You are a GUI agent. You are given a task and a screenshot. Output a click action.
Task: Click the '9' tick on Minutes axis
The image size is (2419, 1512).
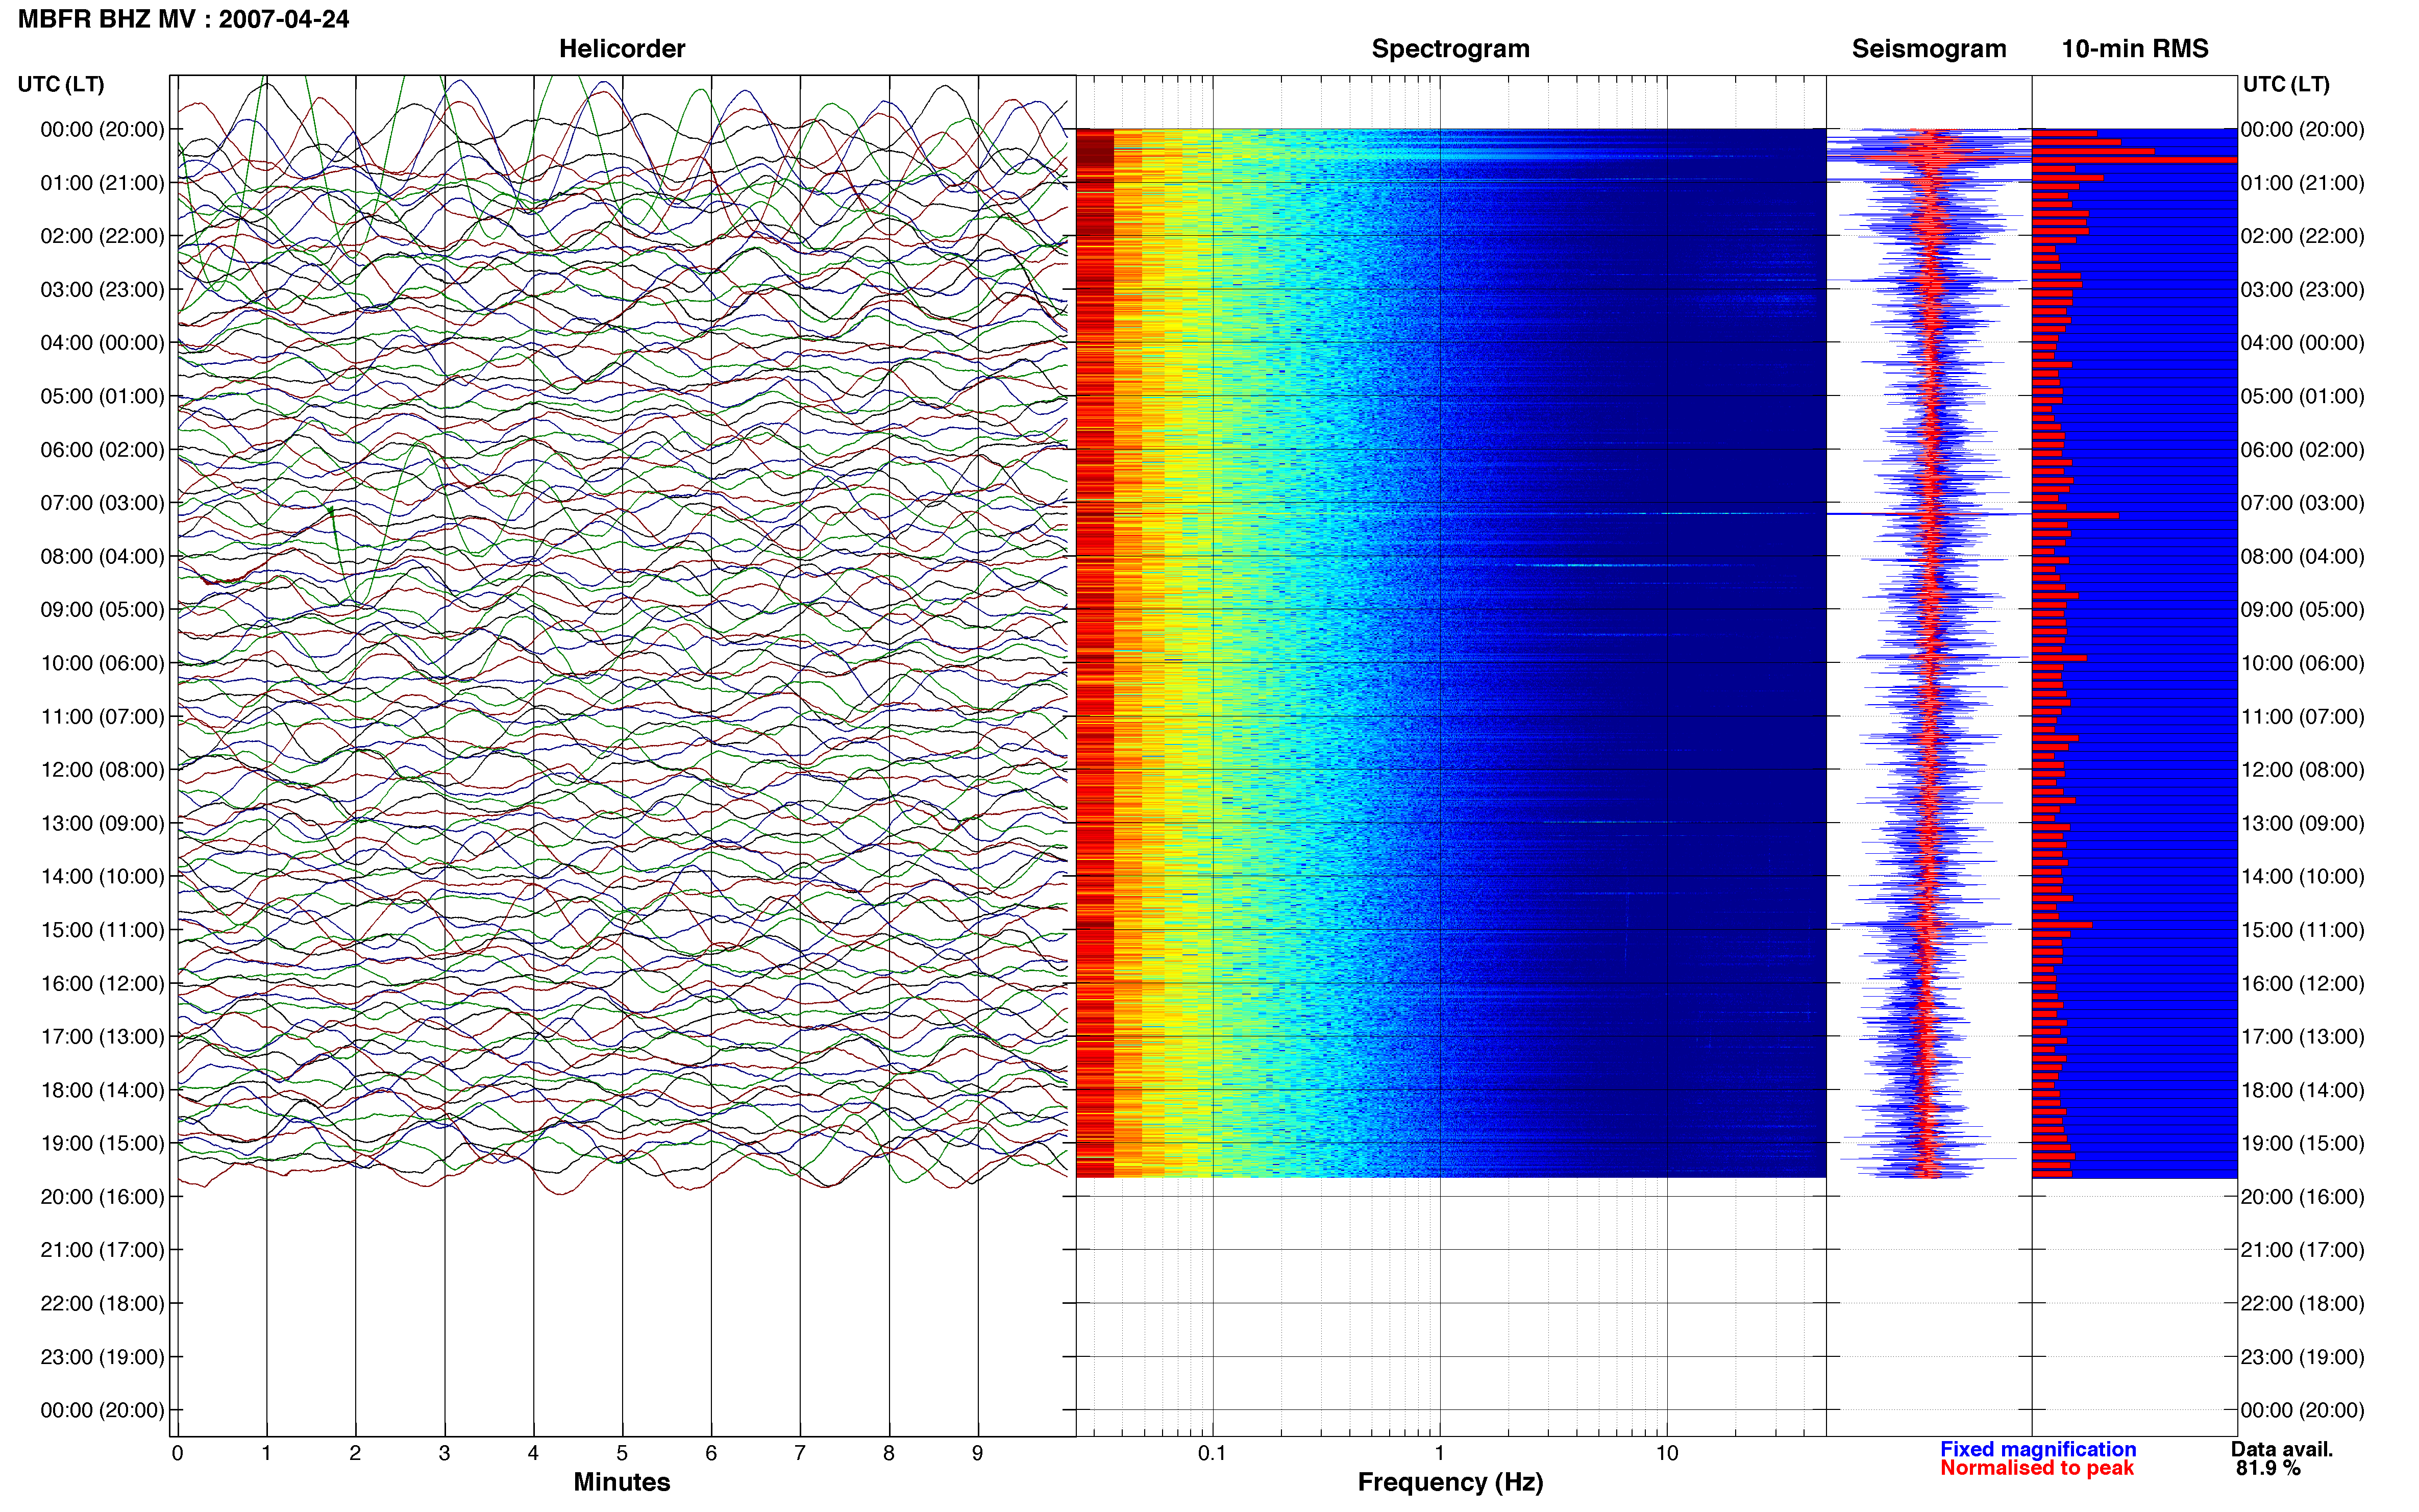tap(978, 1454)
